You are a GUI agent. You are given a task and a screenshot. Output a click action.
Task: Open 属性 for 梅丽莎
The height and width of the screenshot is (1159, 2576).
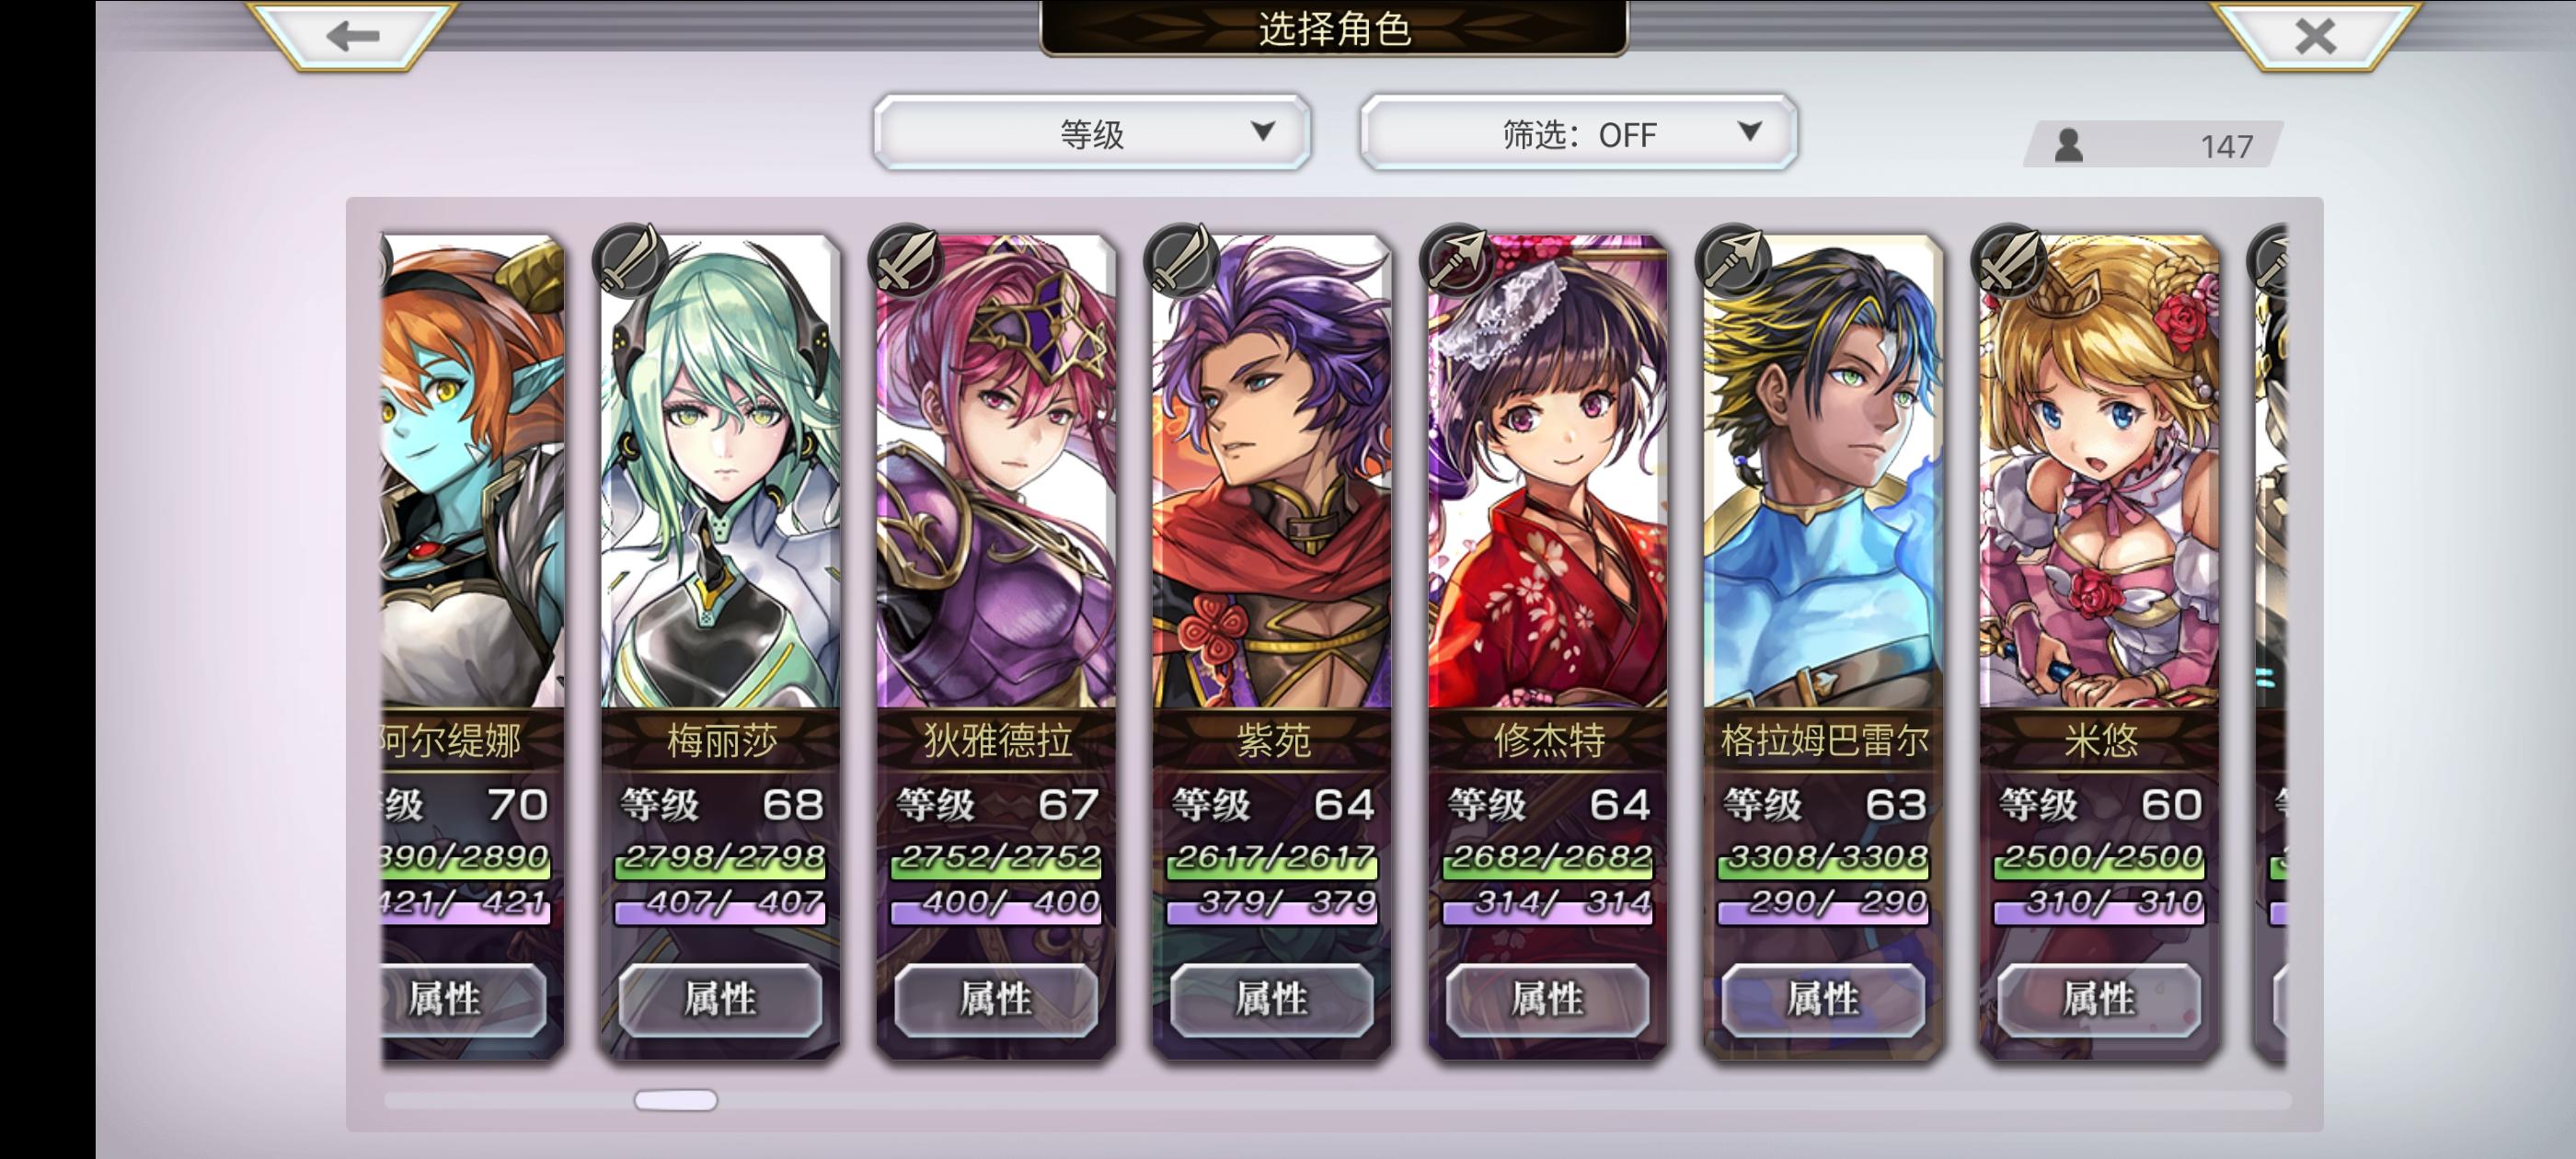click(x=720, y=999)
